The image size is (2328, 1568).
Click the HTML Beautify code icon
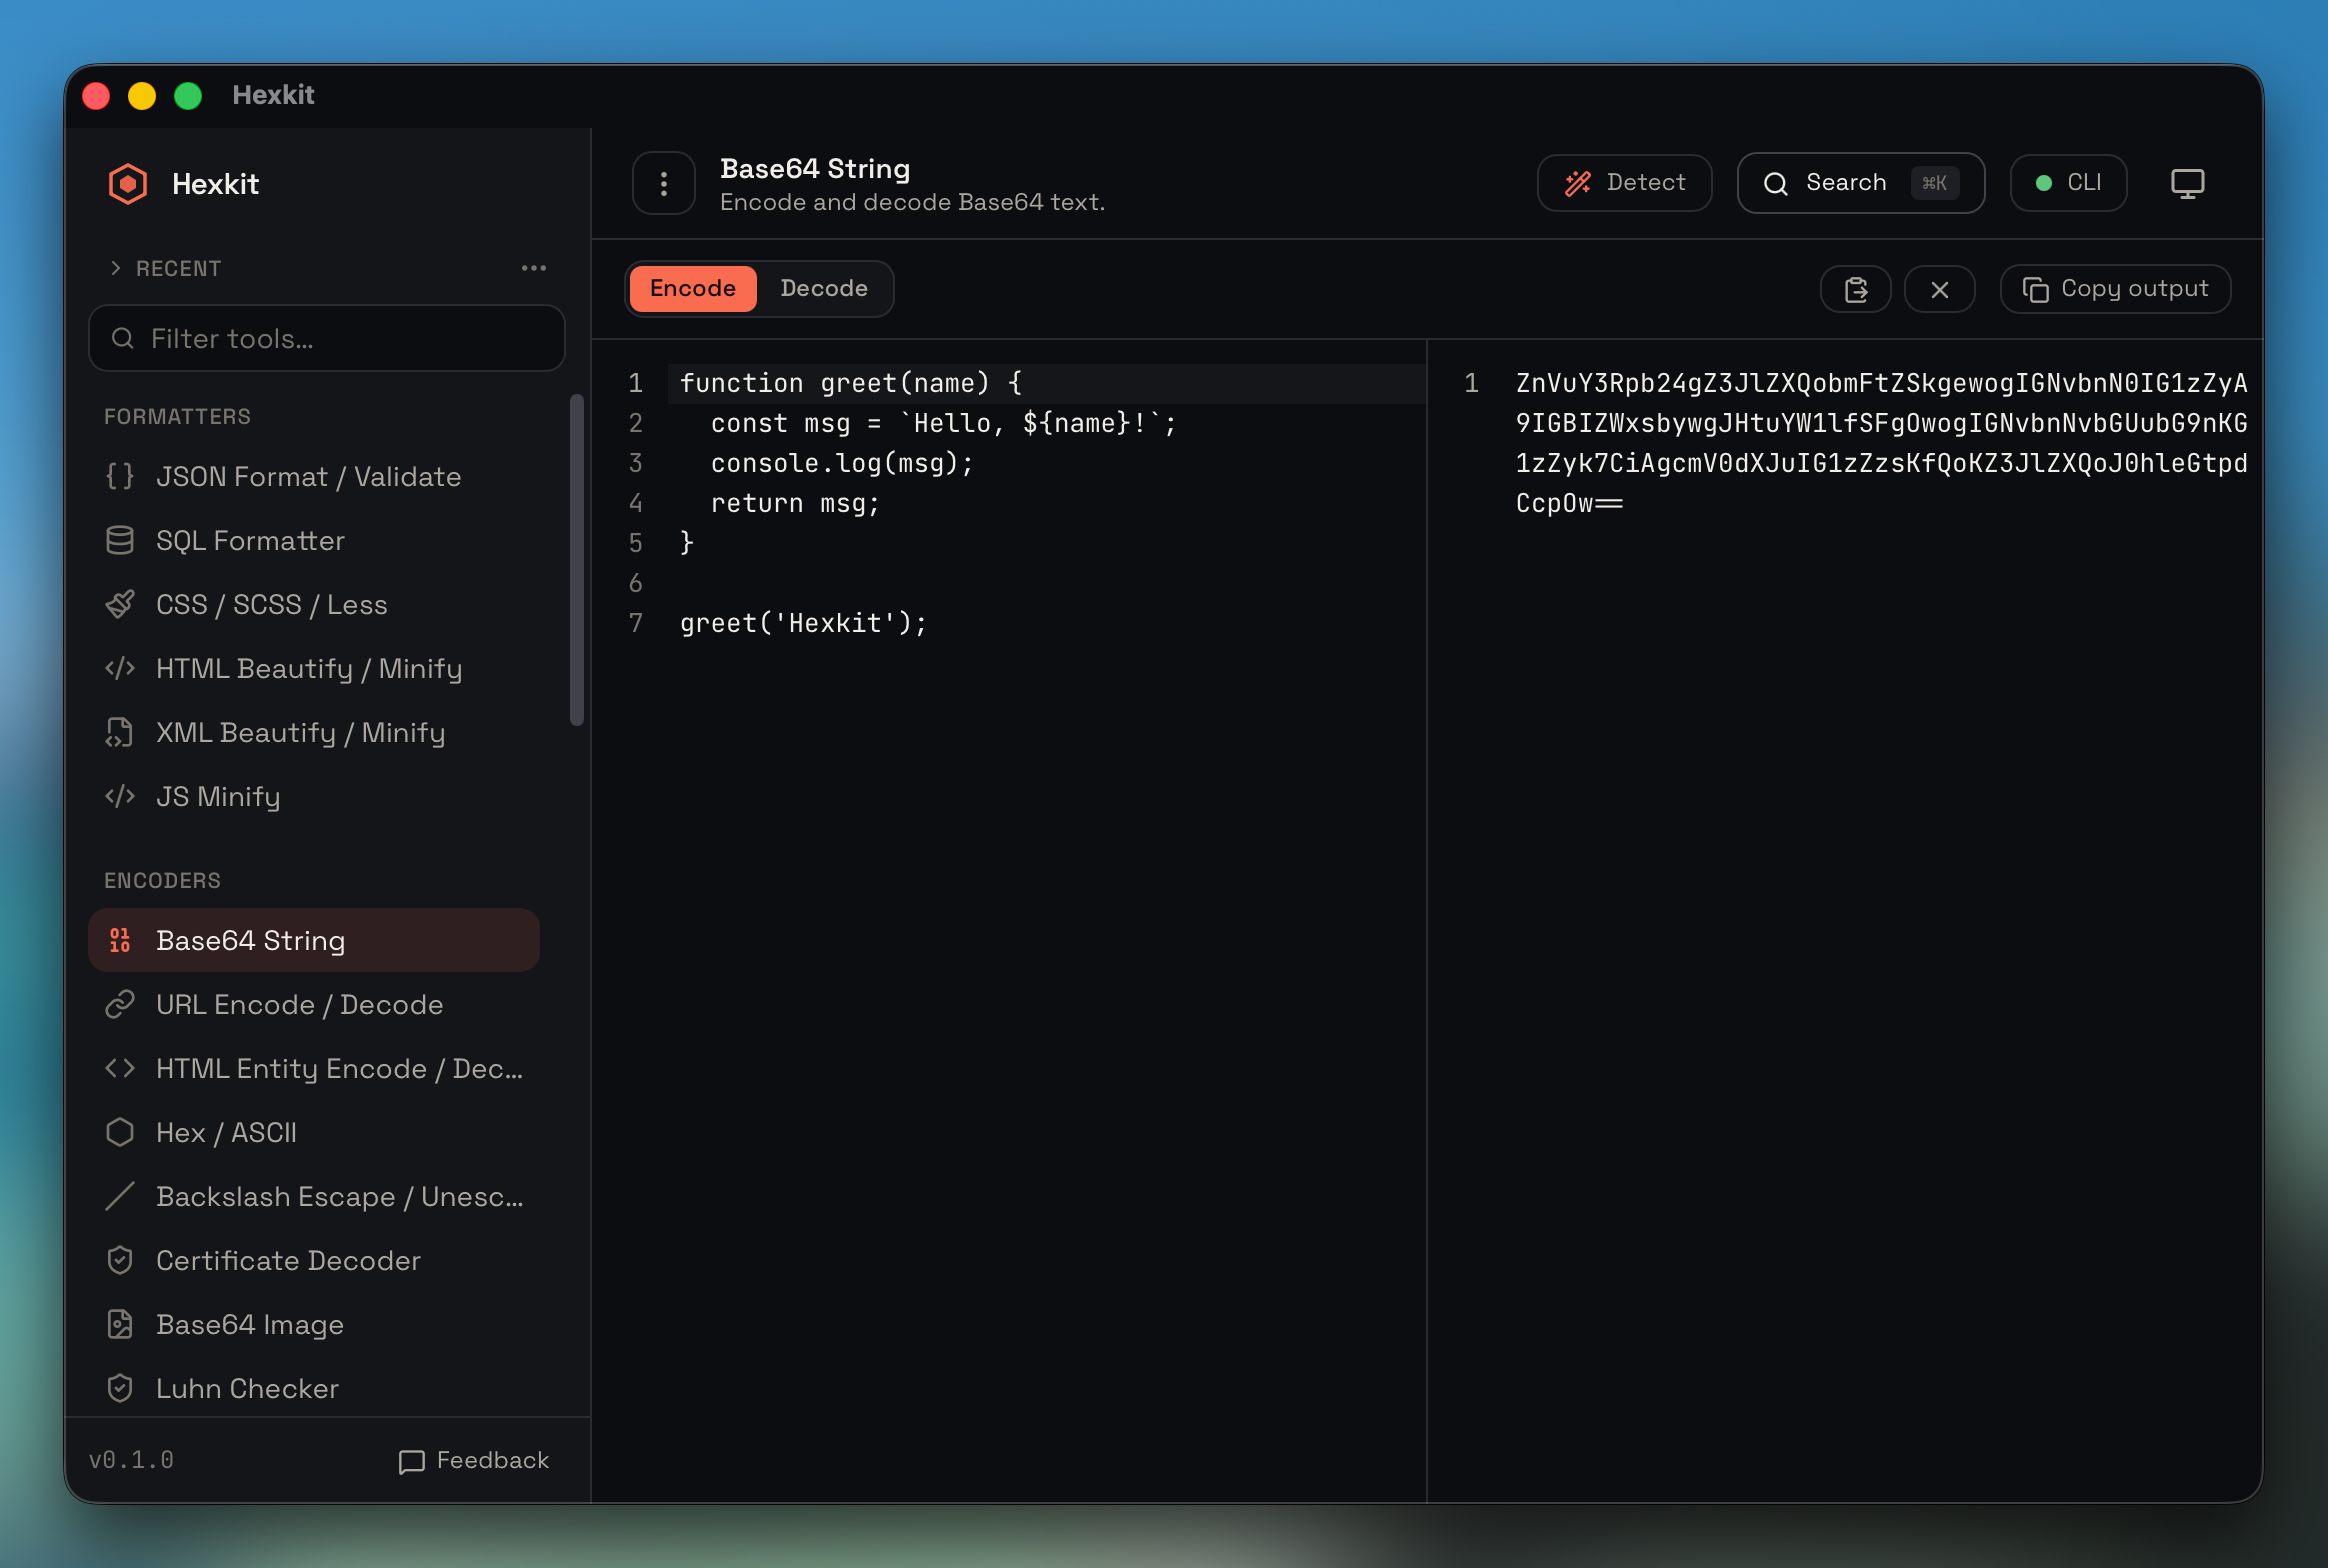point(120,669)
